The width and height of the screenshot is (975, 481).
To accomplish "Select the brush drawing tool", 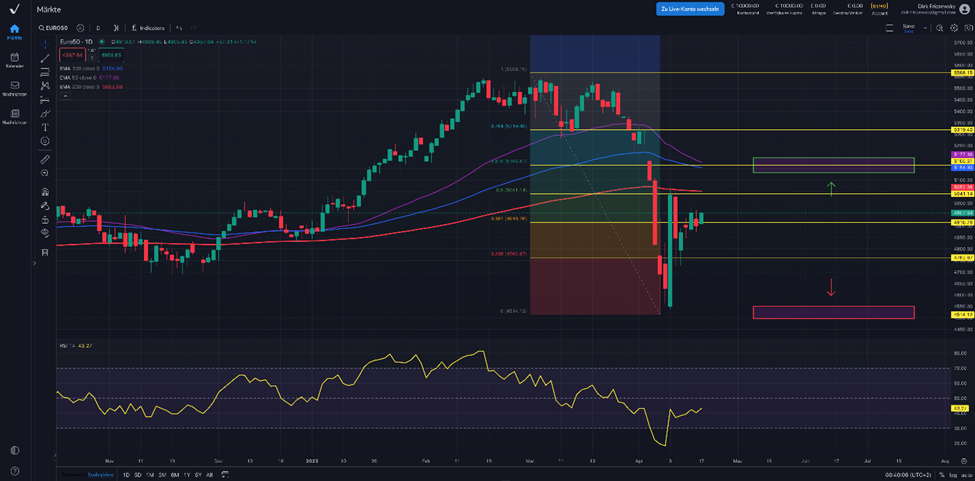I will [x=45, y=113].
